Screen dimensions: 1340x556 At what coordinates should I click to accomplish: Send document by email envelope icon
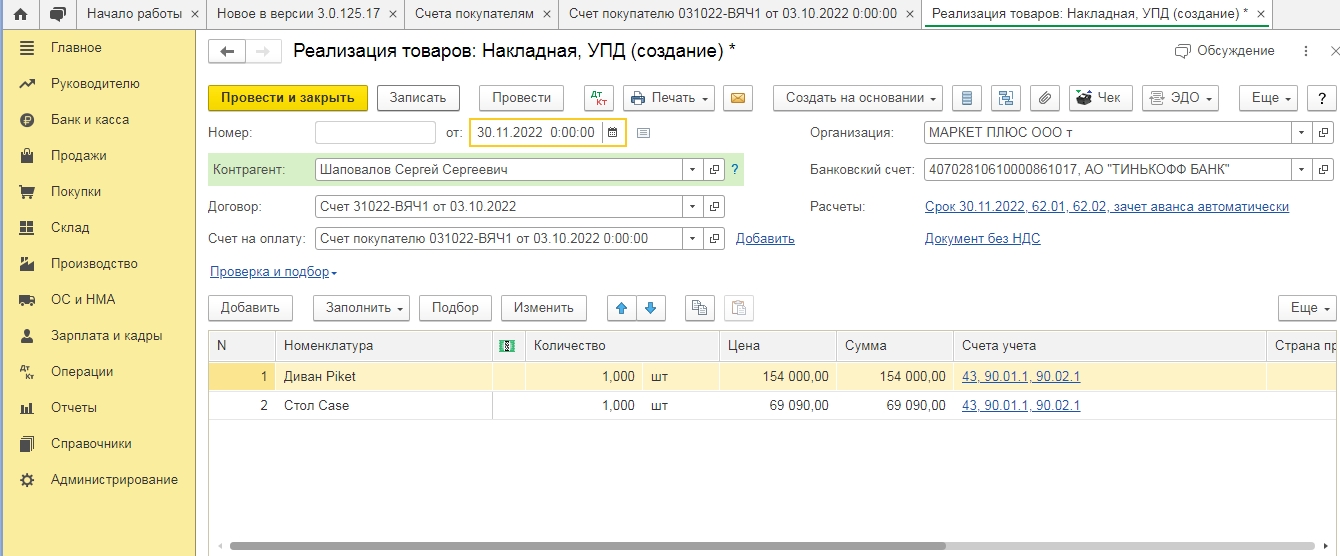click(738, 98)
